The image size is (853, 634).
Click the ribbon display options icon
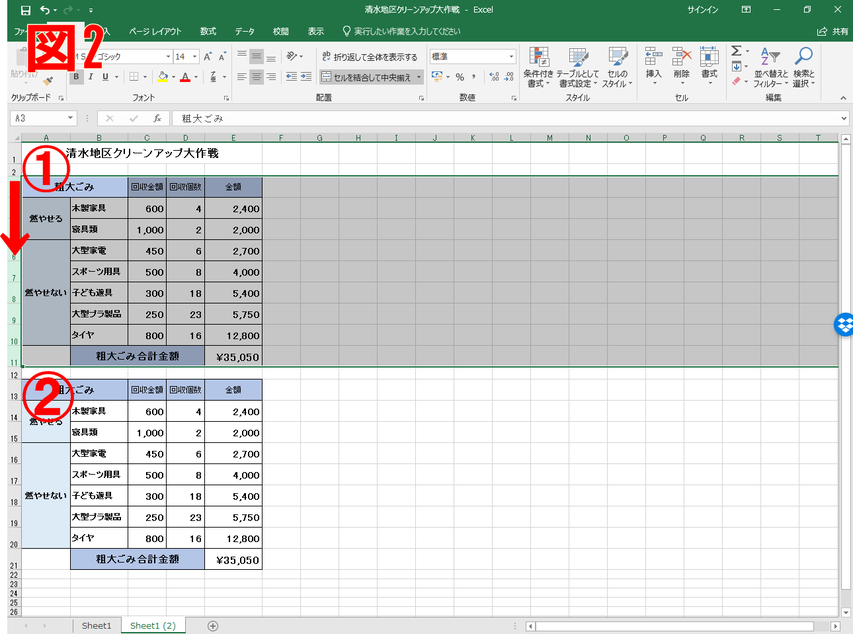click(746, 10)
